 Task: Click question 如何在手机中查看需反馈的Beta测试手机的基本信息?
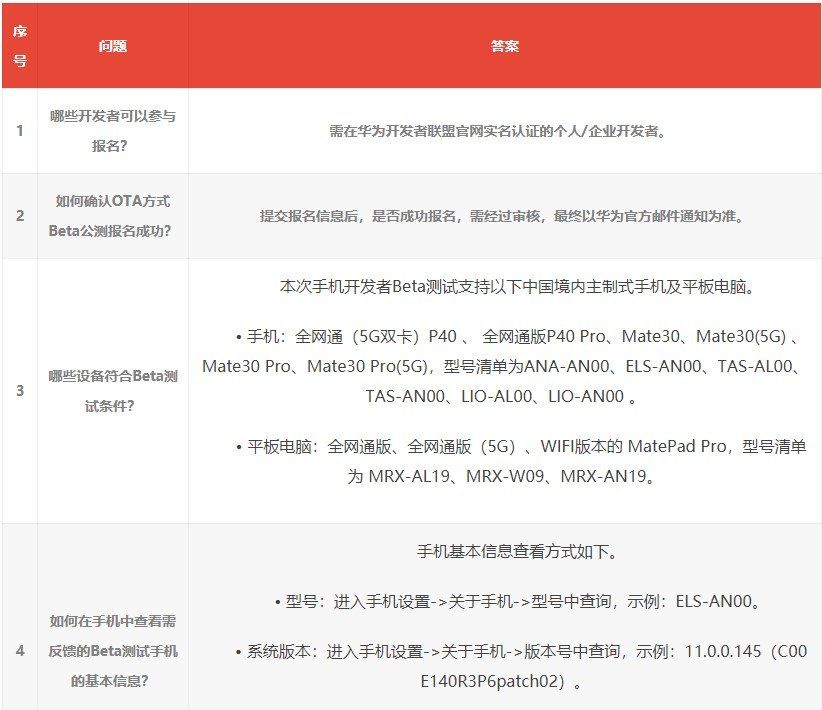113,651
